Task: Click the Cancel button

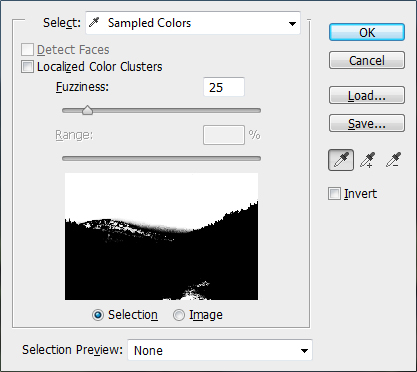Action: [x=367, y=60]
